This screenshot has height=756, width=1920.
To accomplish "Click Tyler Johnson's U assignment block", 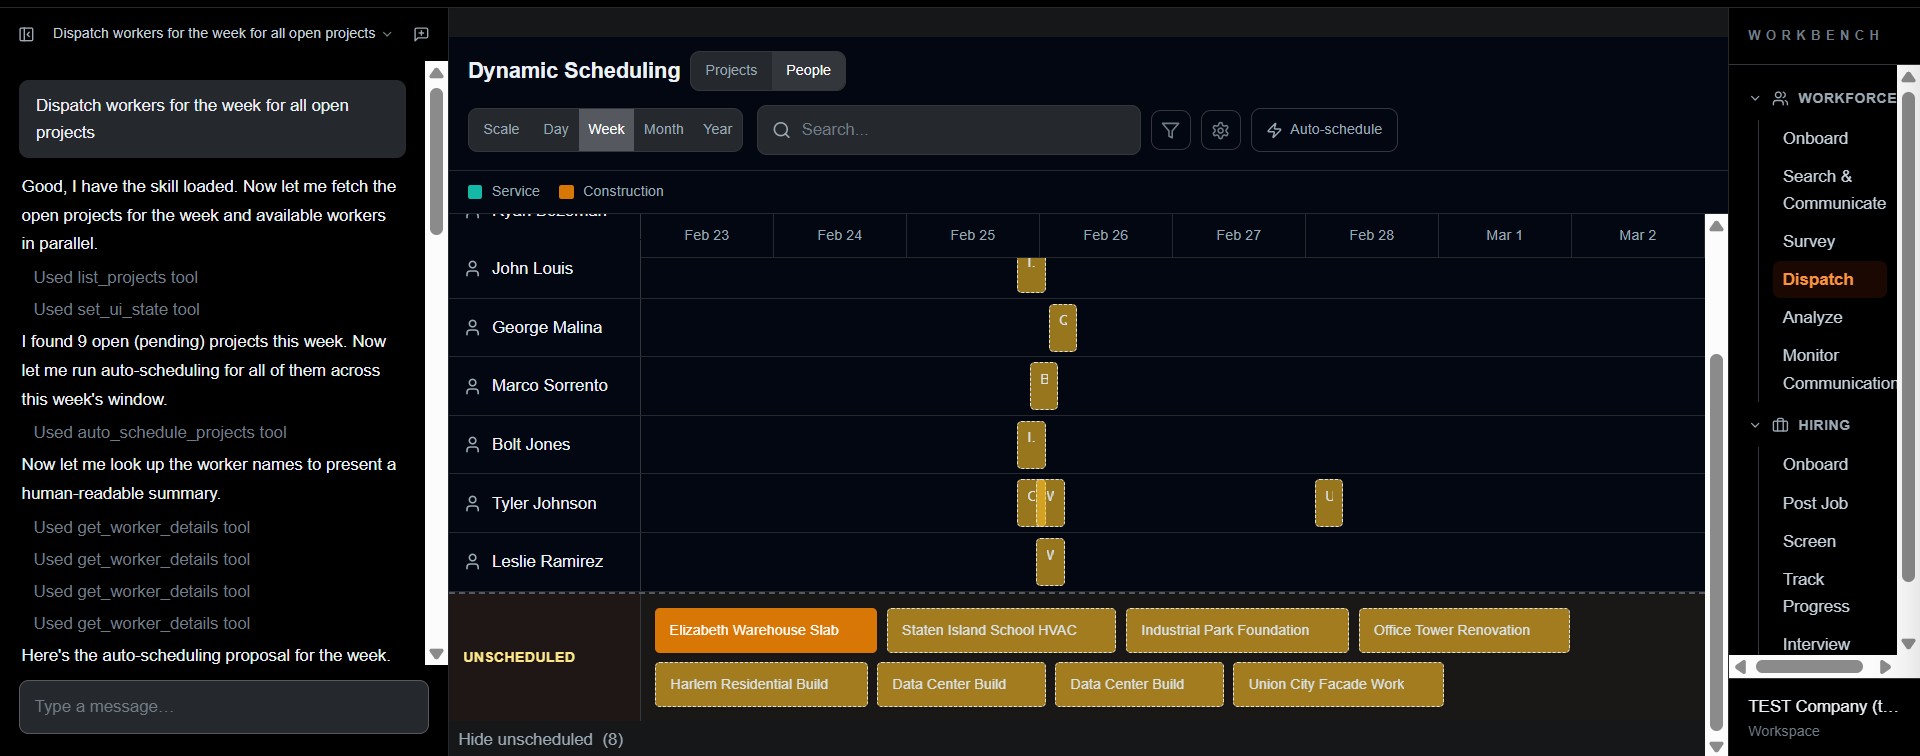I will click(1329, 503).
